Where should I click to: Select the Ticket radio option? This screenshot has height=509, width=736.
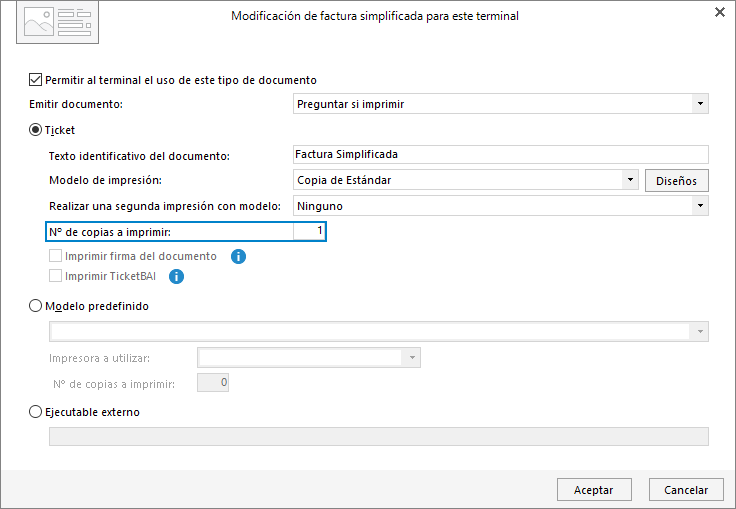pyautogui.click(x=35, y=130)
